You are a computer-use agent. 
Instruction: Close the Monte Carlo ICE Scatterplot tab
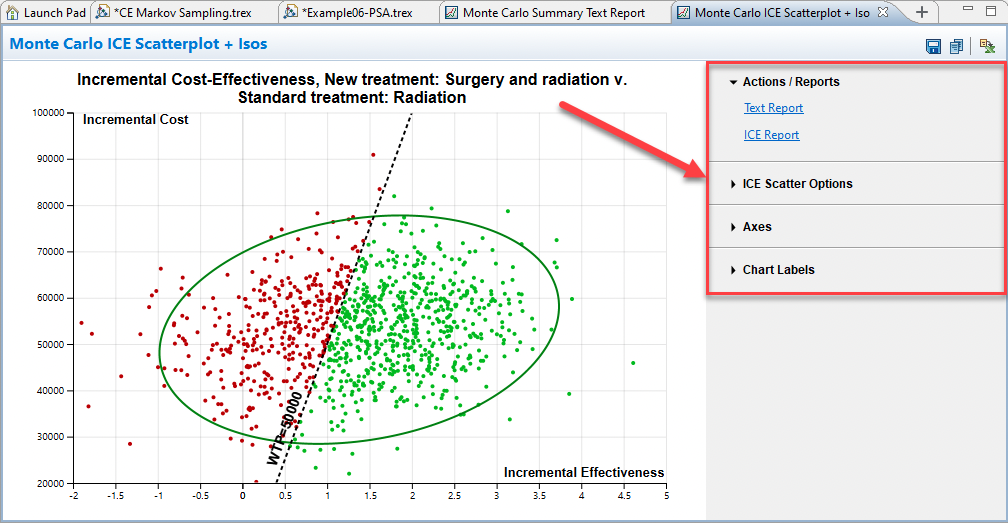[882, 12]
